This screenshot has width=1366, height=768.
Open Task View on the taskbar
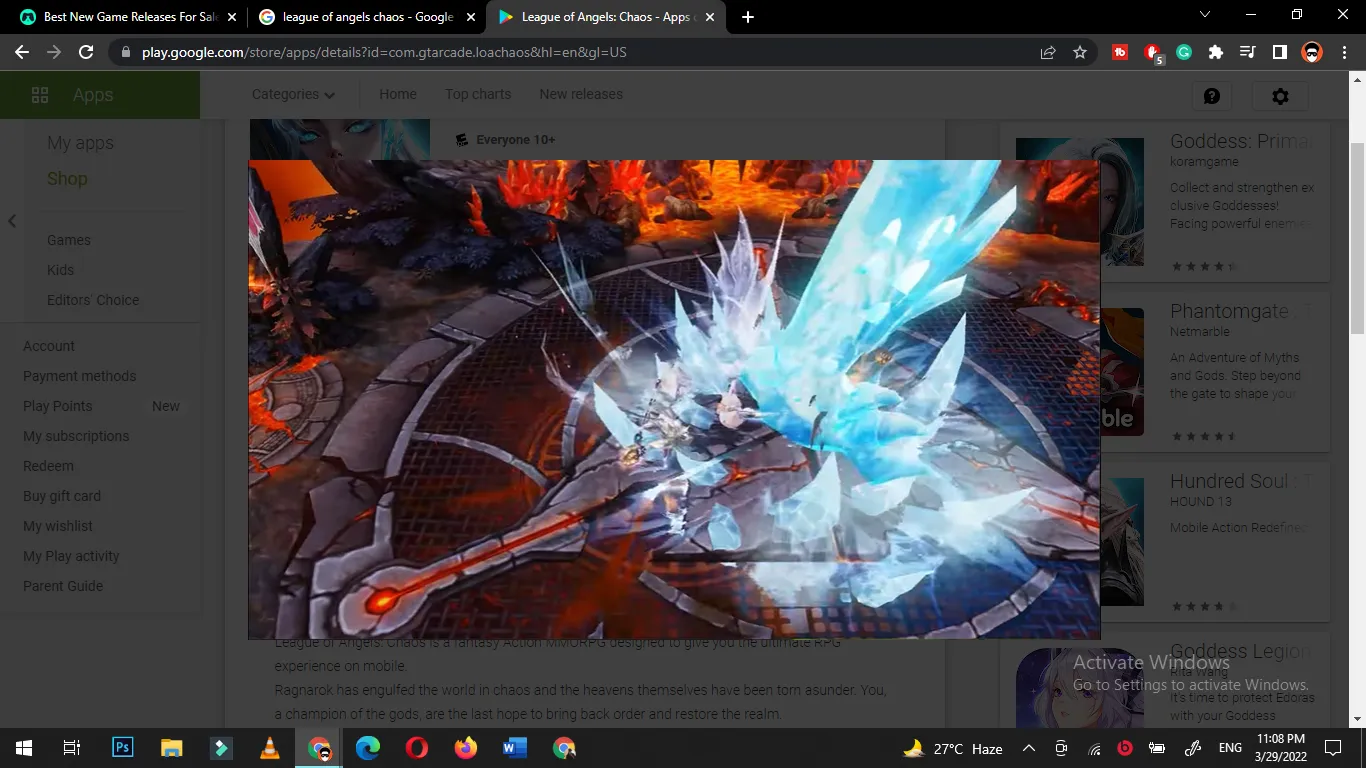pyautogui.click(x=72, y=748)
